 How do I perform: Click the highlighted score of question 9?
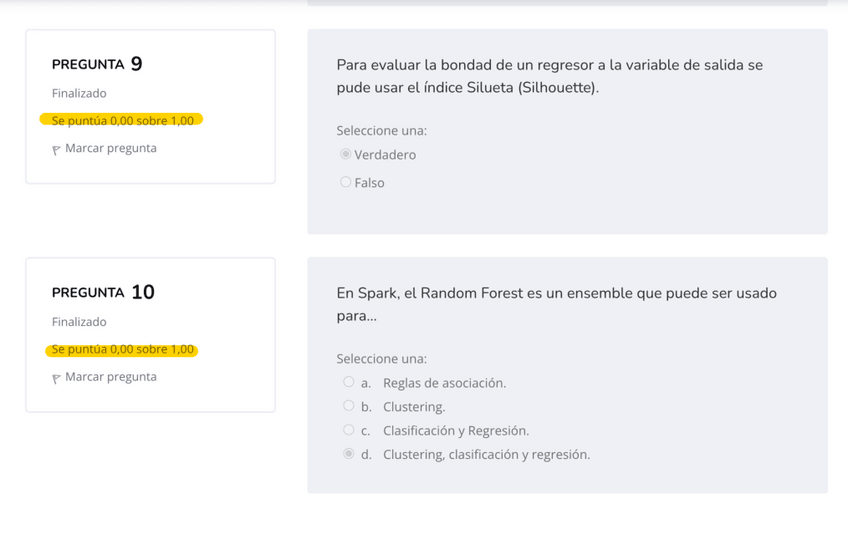[x=122, y=120]
